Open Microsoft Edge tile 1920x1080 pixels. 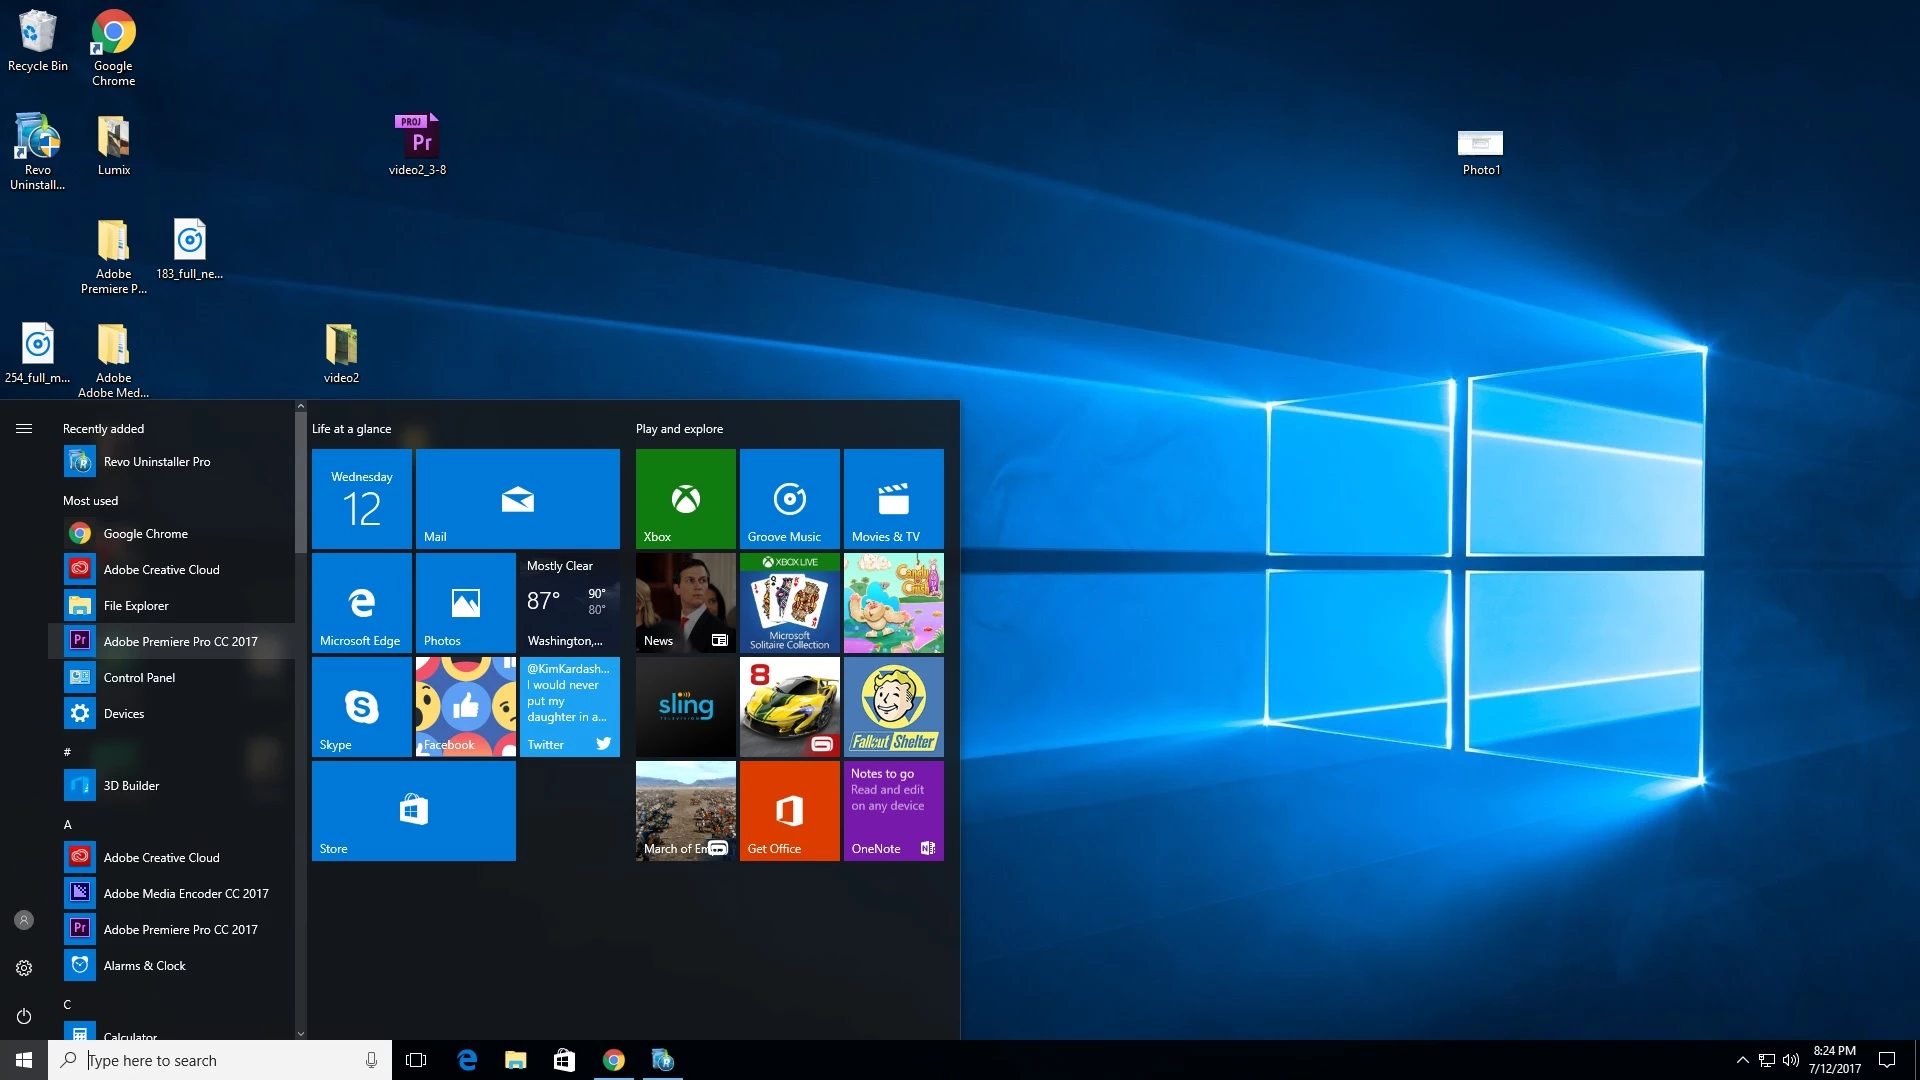(x=361, y=602)
